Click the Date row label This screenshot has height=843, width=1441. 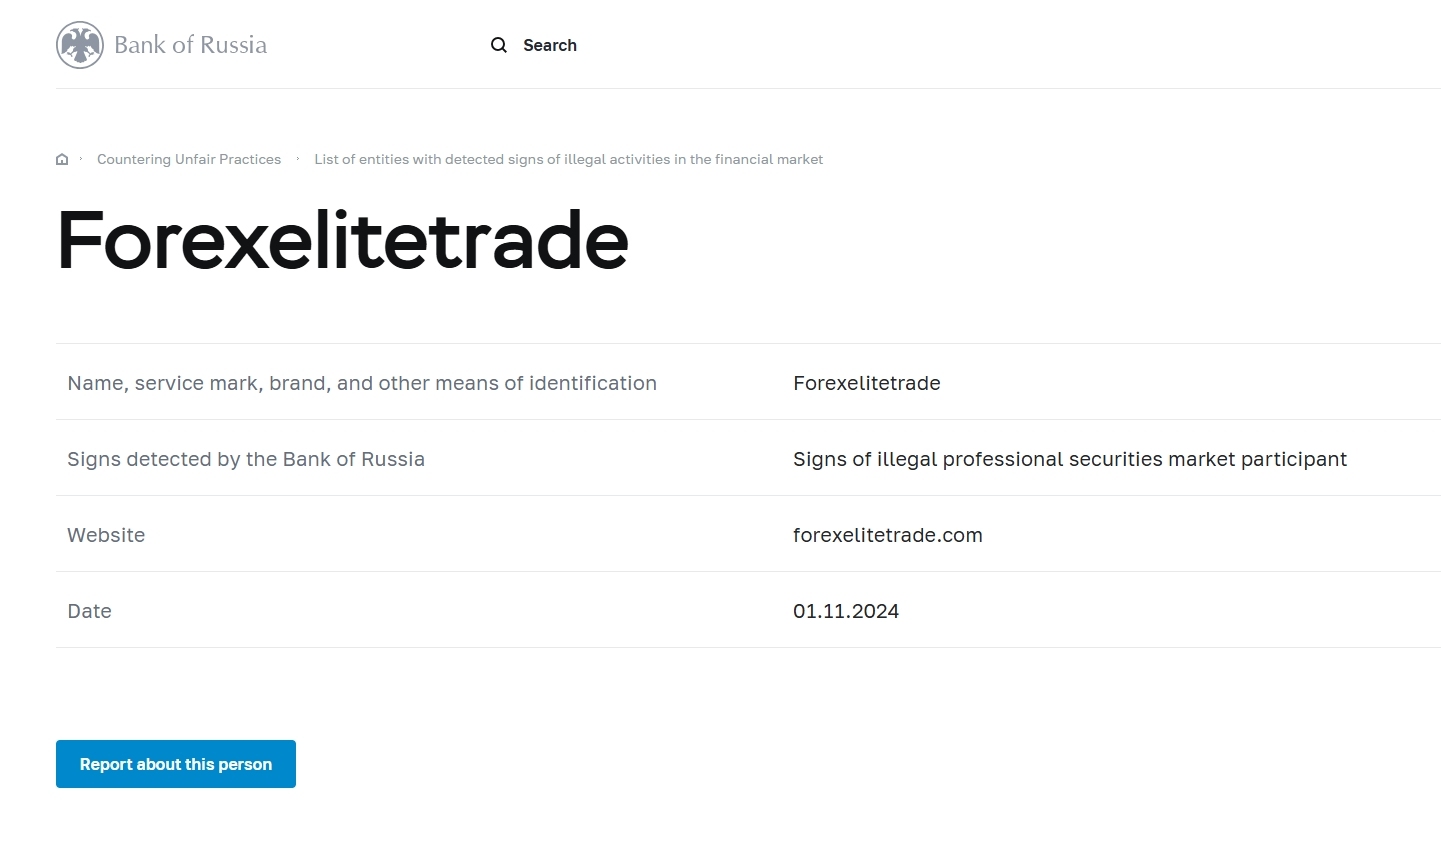[x=89, y=611]
